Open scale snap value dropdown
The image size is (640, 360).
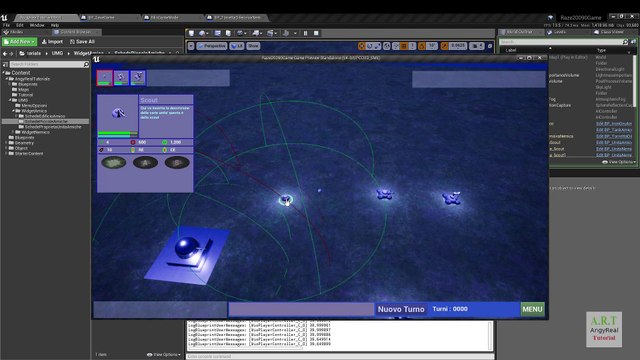click(458, 46)
